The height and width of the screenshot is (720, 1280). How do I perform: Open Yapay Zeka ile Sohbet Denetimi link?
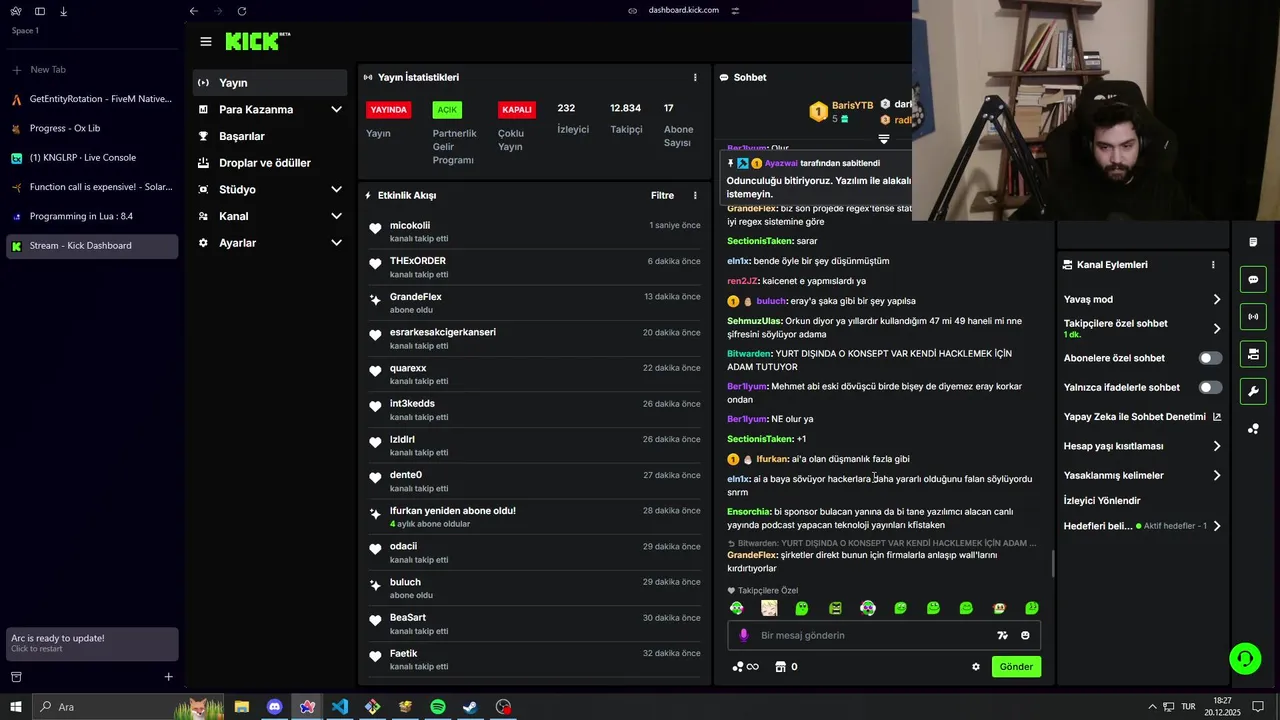pos(1142,417)
